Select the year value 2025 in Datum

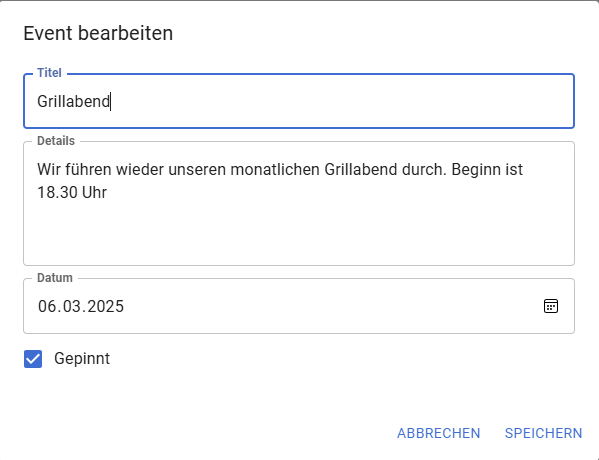click(106, 306)
